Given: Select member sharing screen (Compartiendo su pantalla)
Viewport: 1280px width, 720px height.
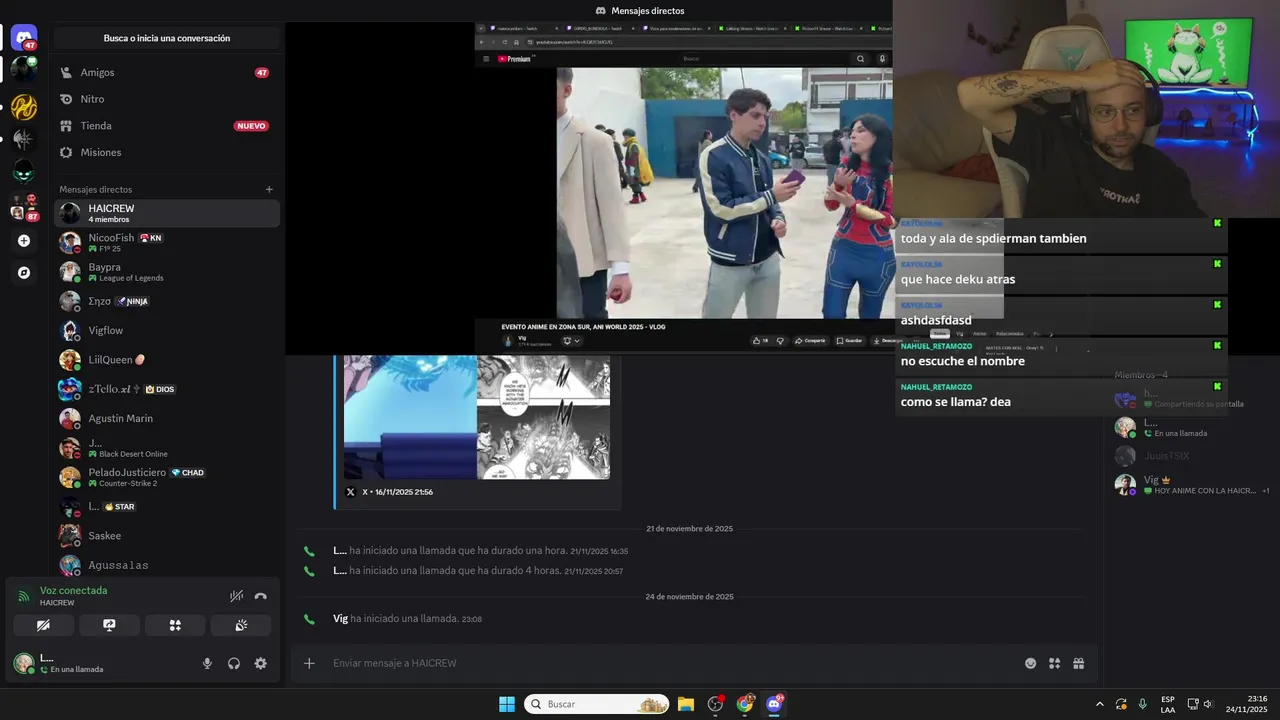Looking at the screenshot, I should 1191,398.
